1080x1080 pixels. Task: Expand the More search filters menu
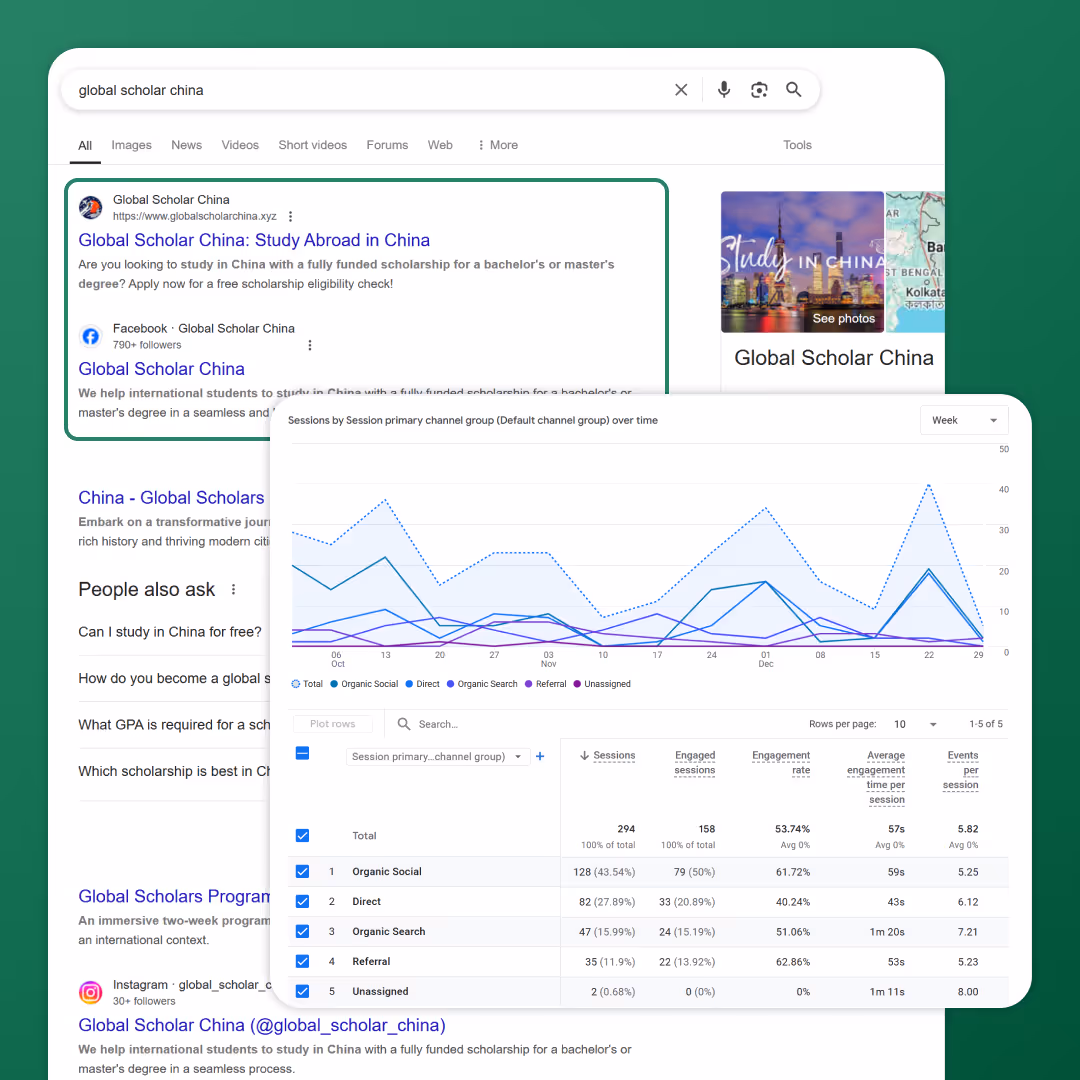(x=497, y=145)
